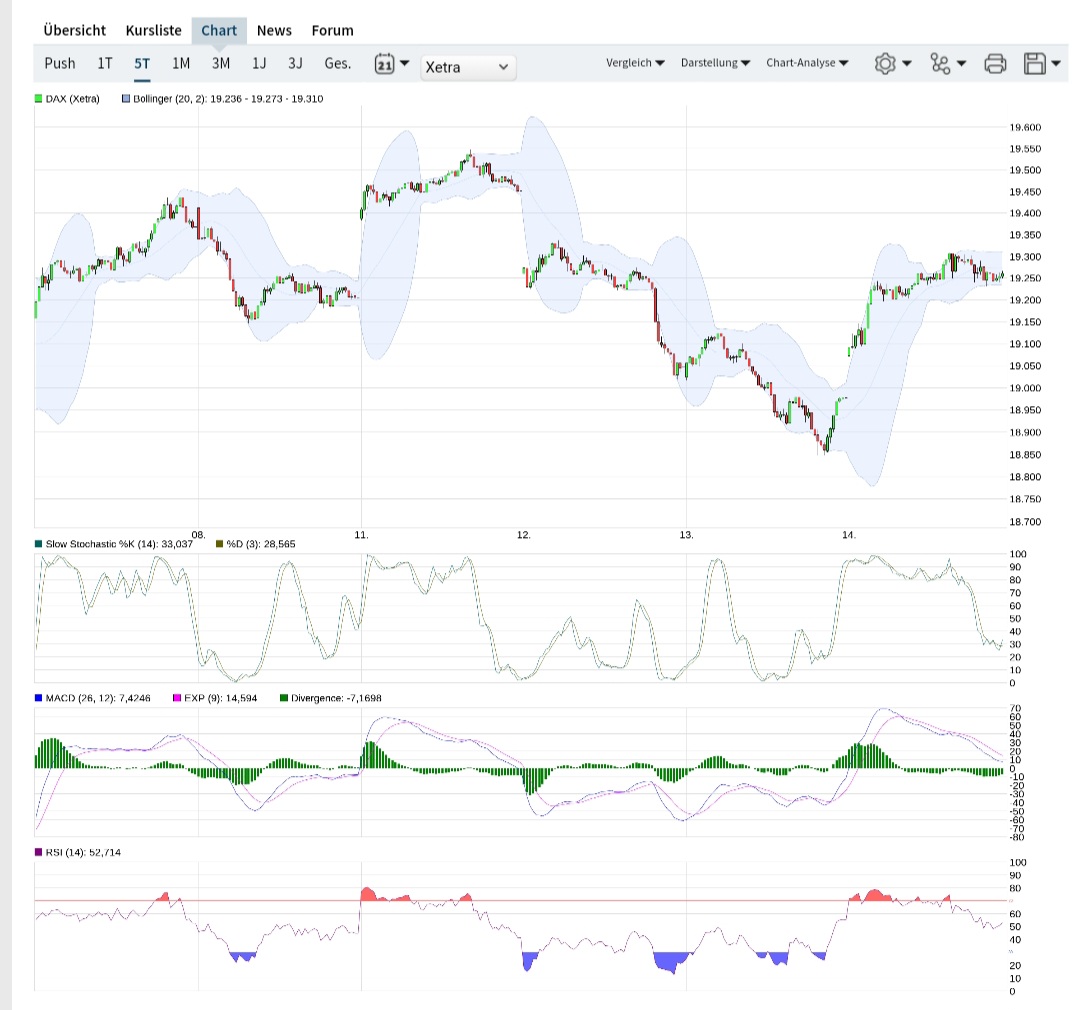Image resolution: width=1080 pixels, height=1010 pixels.
Task: Open the Übersicht tab
Action: [x=74, y=30]
